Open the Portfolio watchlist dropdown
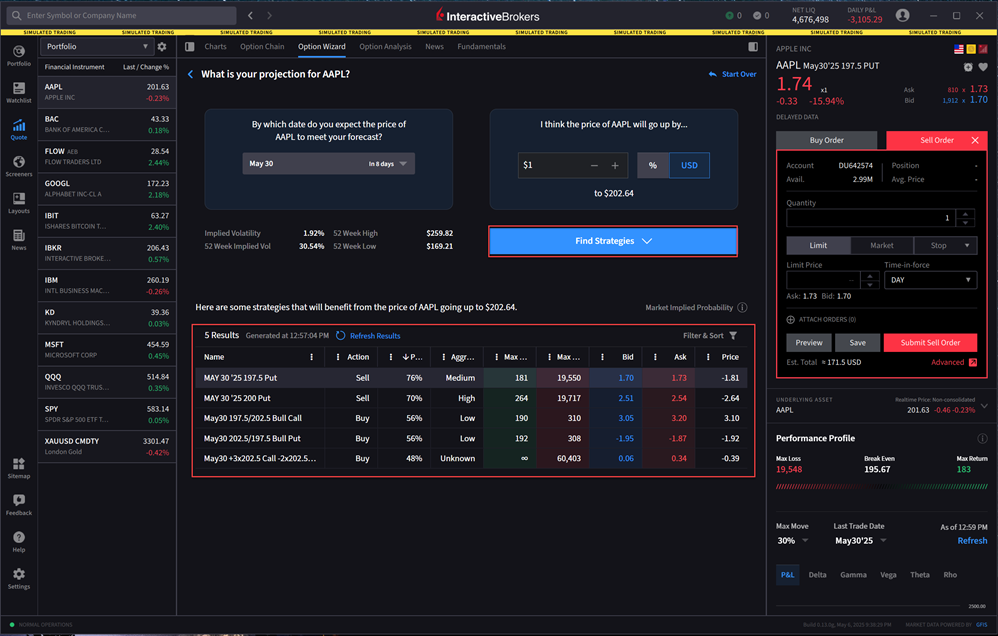 (x=97, y=46)
